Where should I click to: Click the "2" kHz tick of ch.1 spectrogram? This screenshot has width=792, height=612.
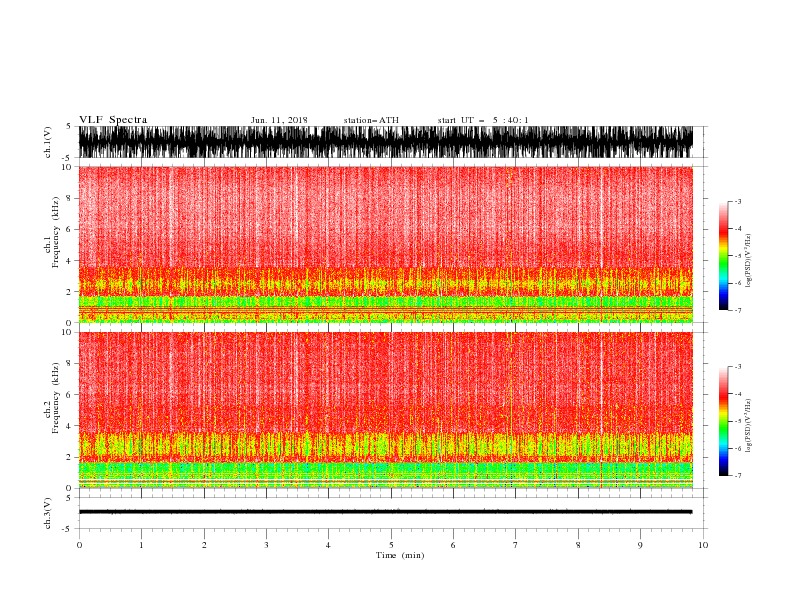coord(70,292)
